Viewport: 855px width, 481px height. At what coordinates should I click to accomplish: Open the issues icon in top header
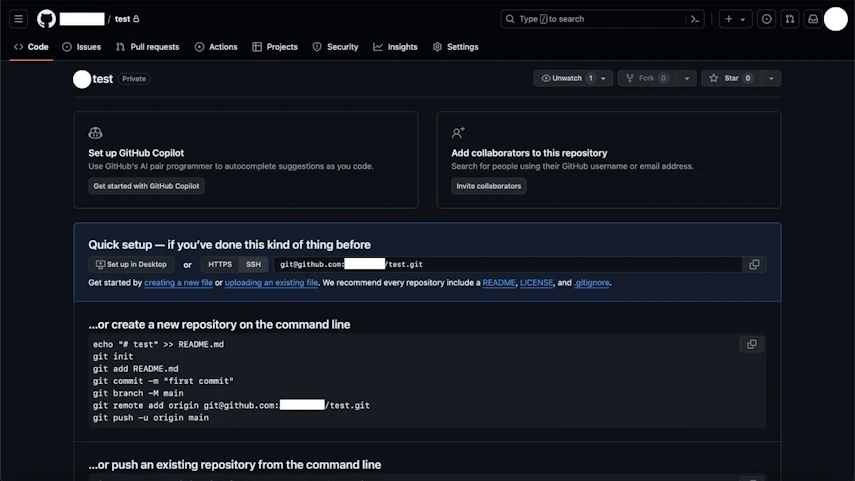point(767,19)
